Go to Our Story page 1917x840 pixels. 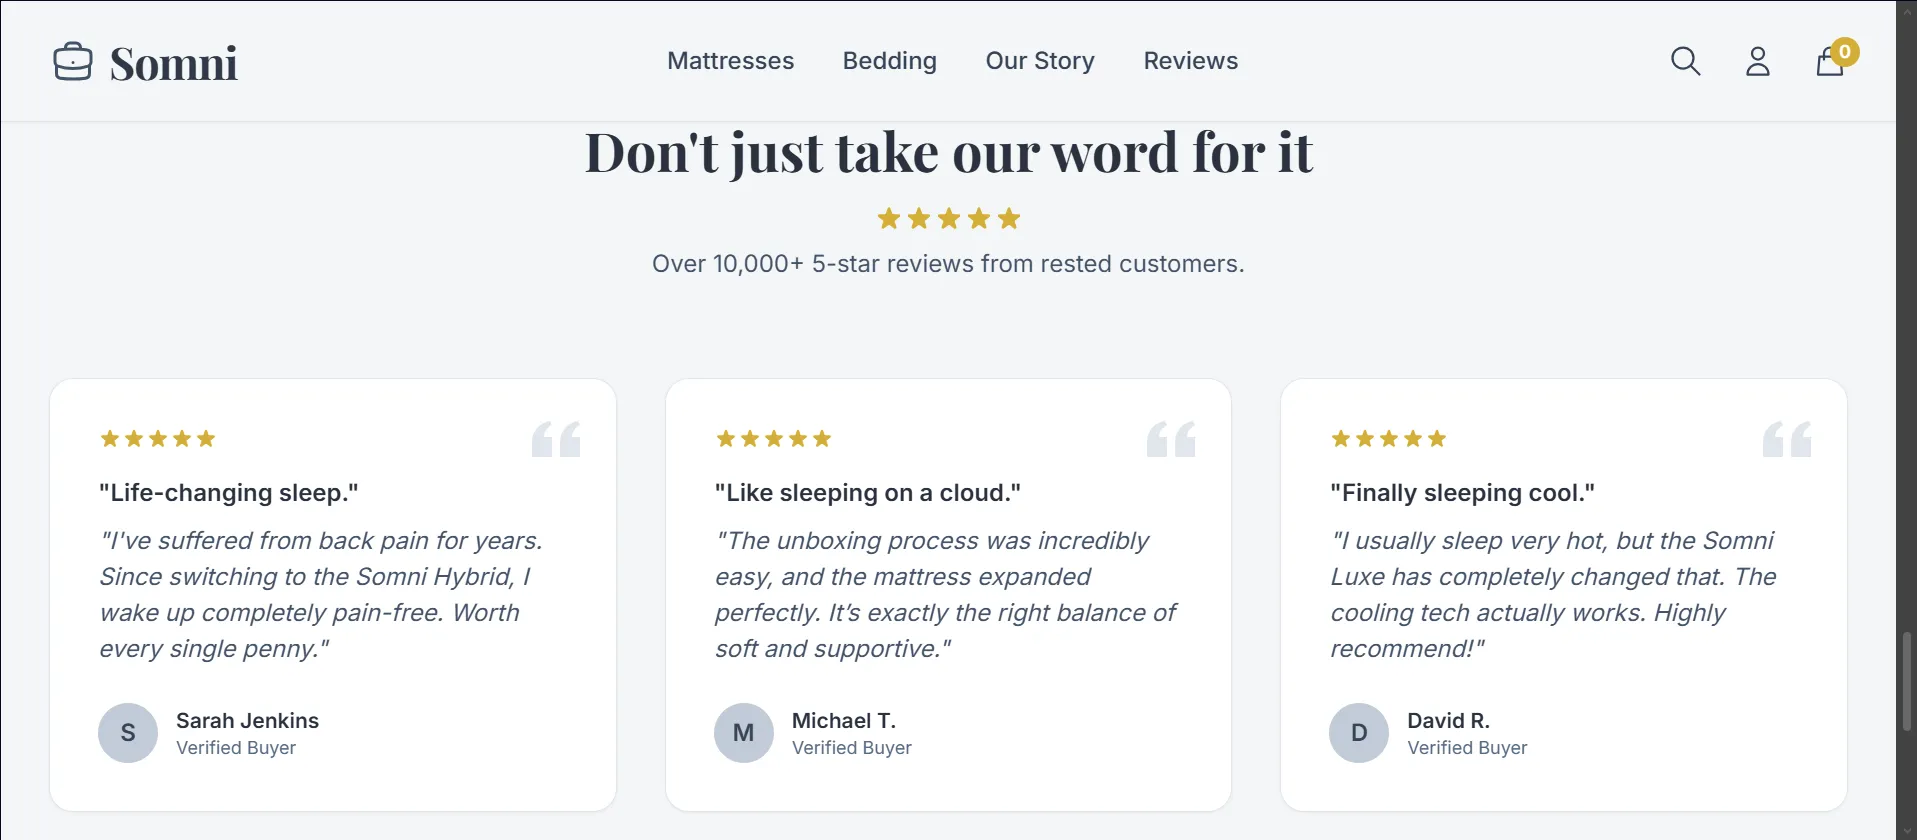click(1040, 61)
